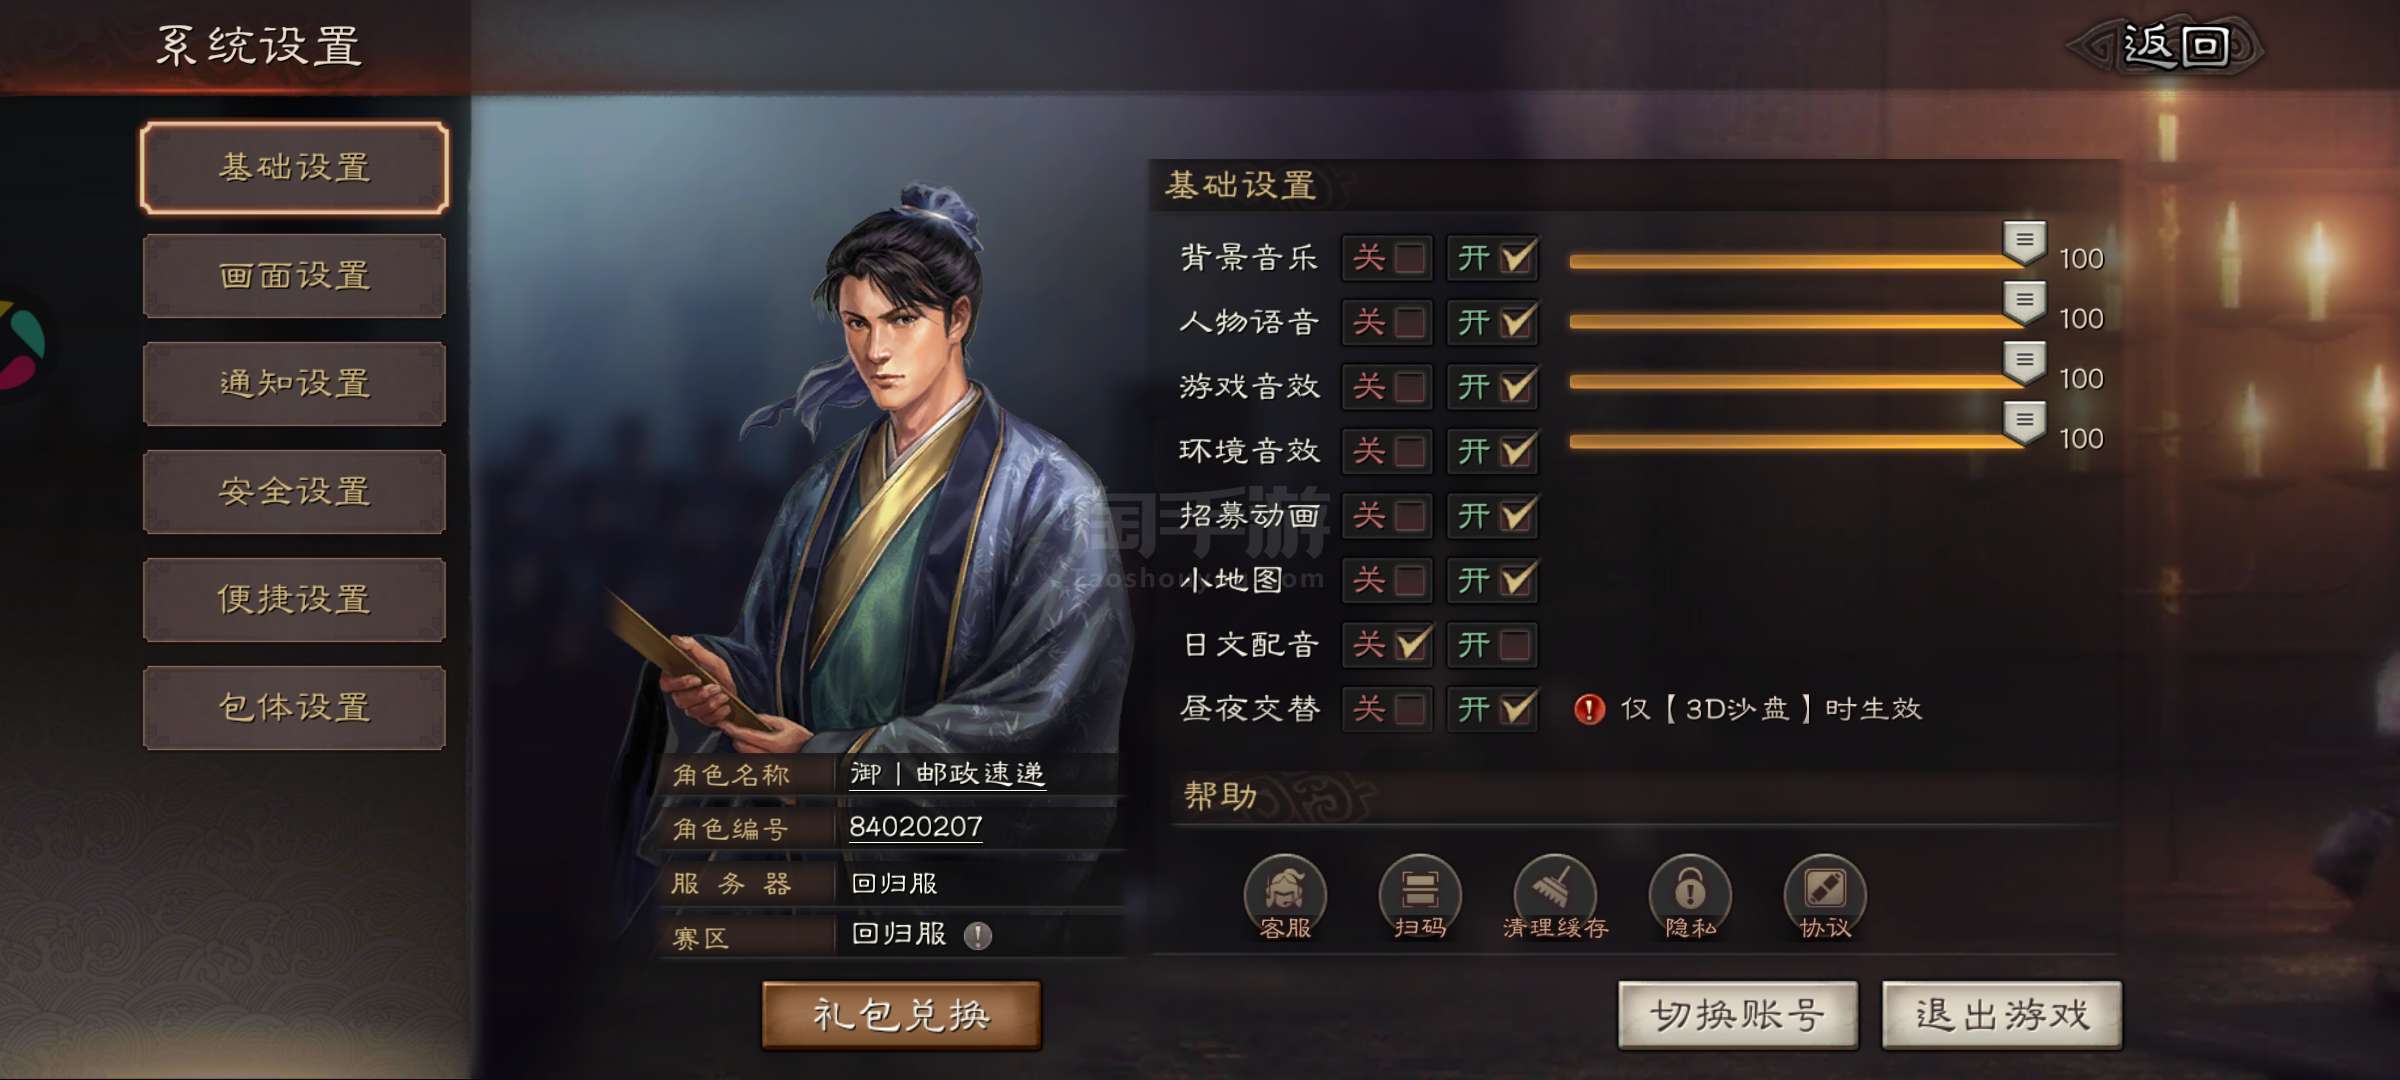
Task: Click the red warning icon beside 3D沙盘 note
Action: click(1589, 709)
